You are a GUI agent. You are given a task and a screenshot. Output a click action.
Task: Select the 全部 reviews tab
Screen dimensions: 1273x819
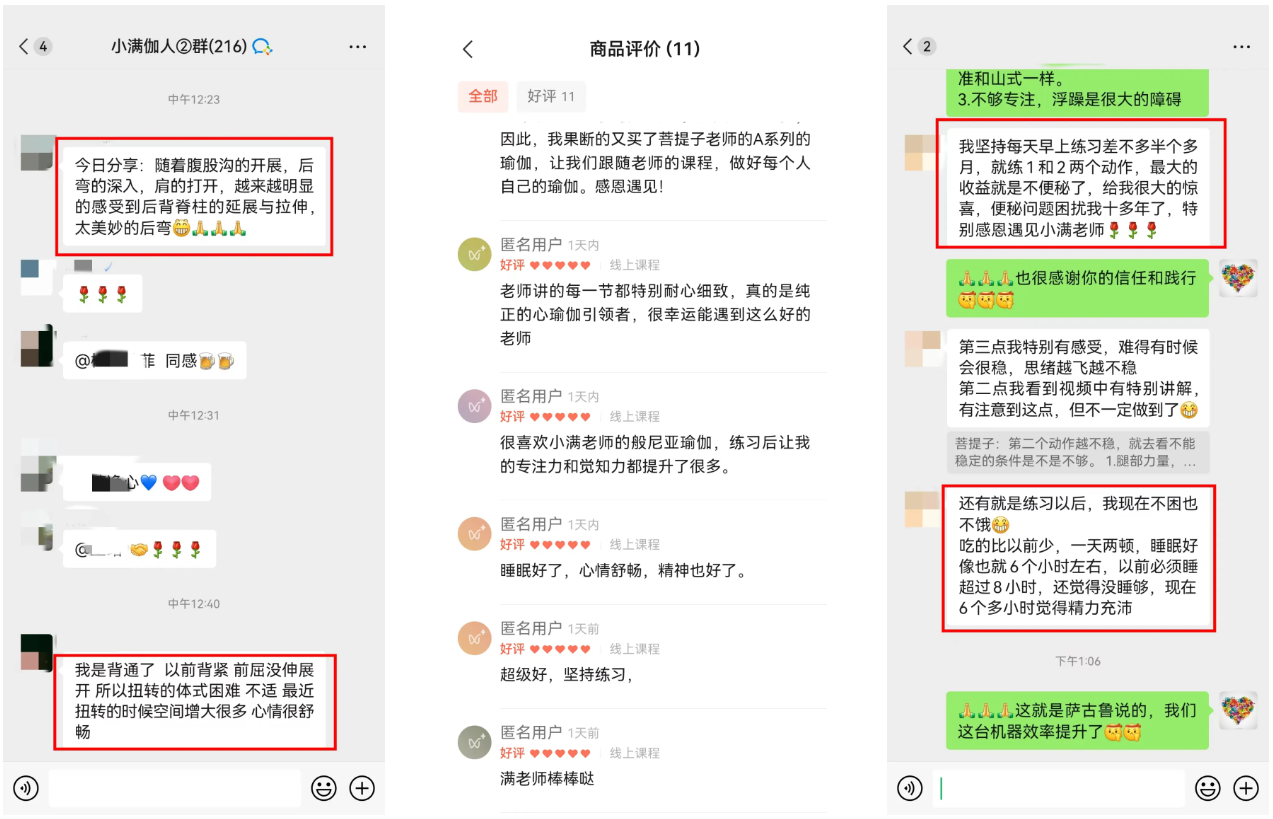pos(483,96)
